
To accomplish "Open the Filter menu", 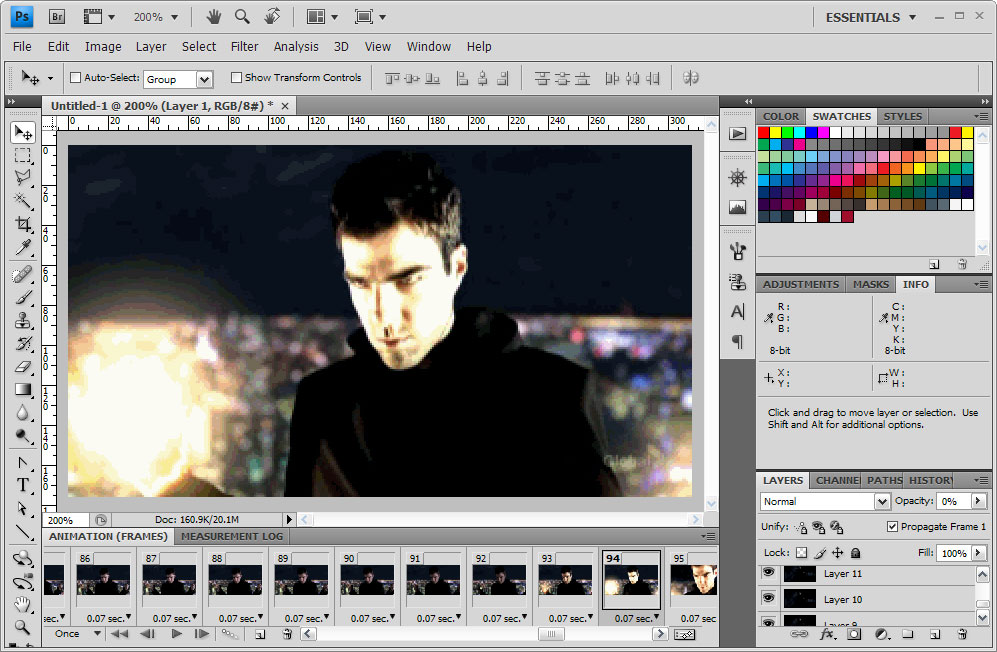I will [244, 46].
